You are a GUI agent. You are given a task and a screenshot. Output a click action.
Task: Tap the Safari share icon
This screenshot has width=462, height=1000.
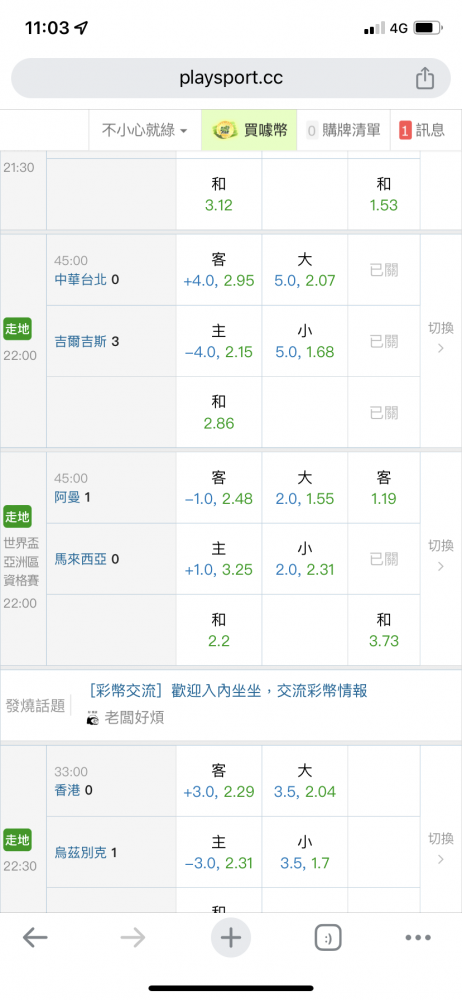tap(424, 78)
